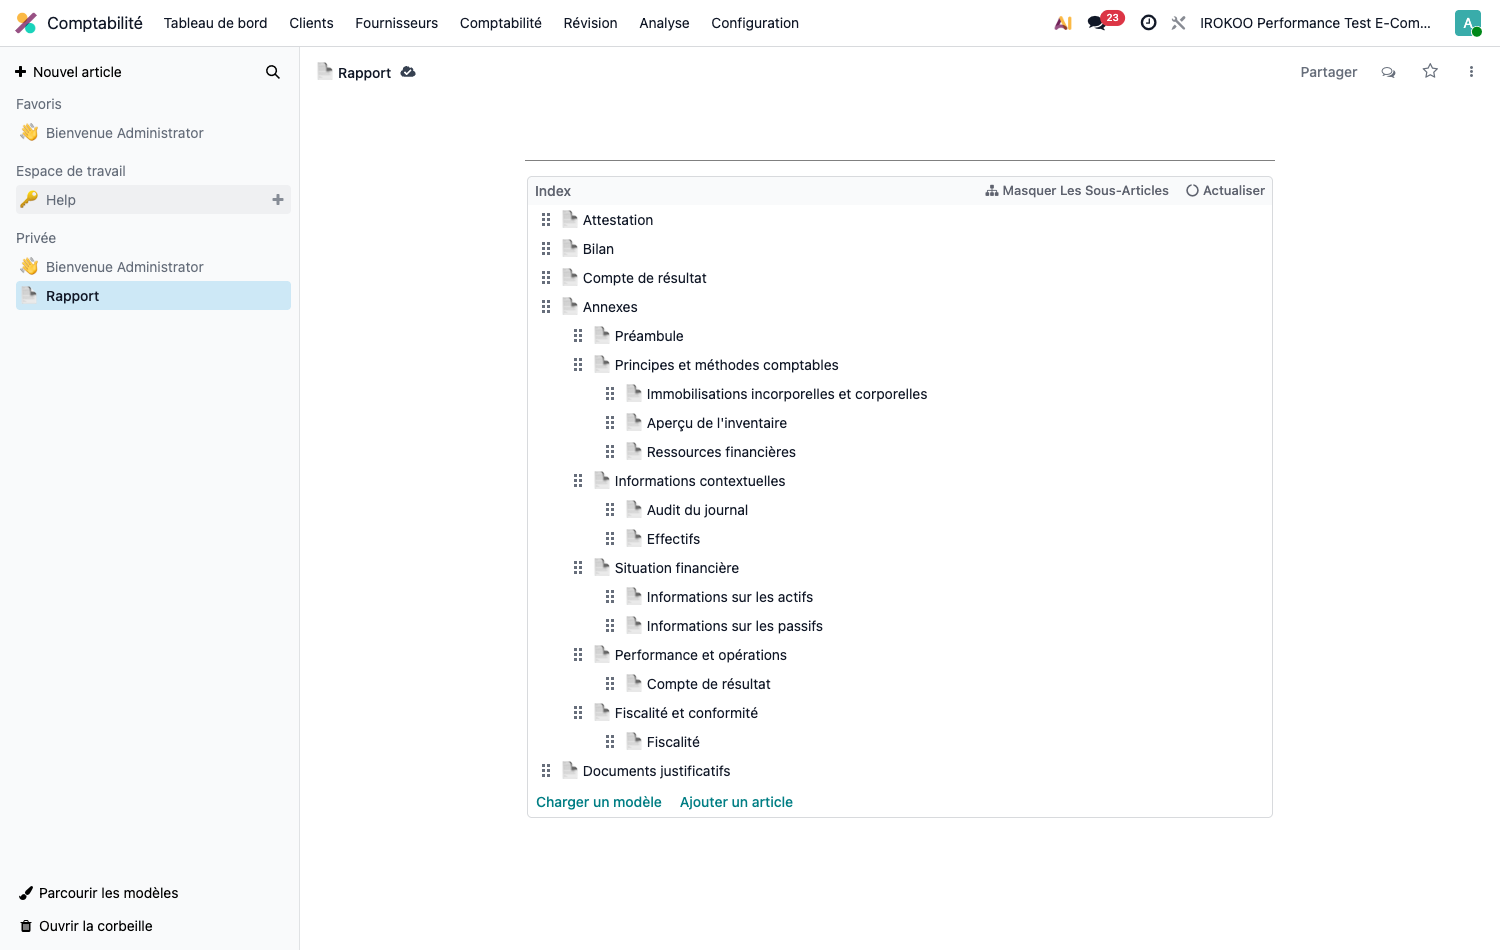Search articles with the magnifier icon
The height and width of the screenshot is (950, 1500).
click(273, 72)
